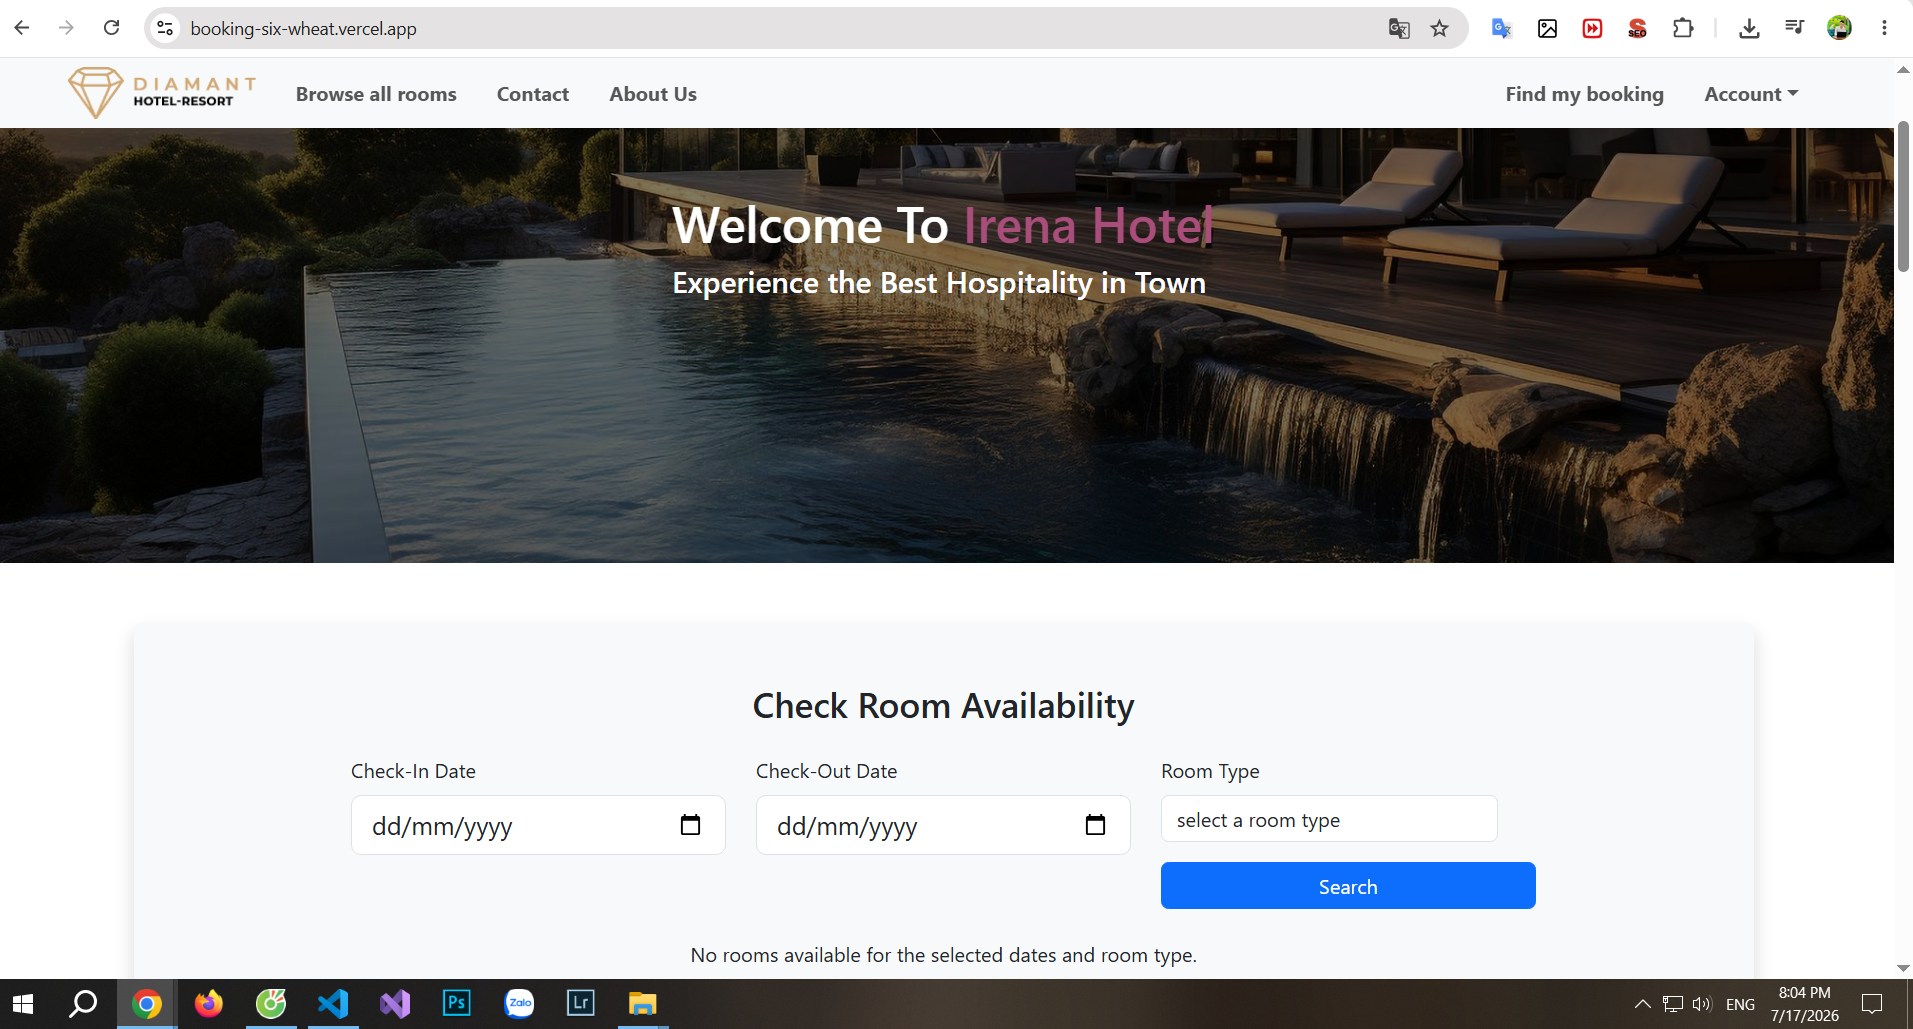Viewport: 1913px width, 1029px height.
Task: Click the red video downloader extension icon
Action: click(1592, 28)
